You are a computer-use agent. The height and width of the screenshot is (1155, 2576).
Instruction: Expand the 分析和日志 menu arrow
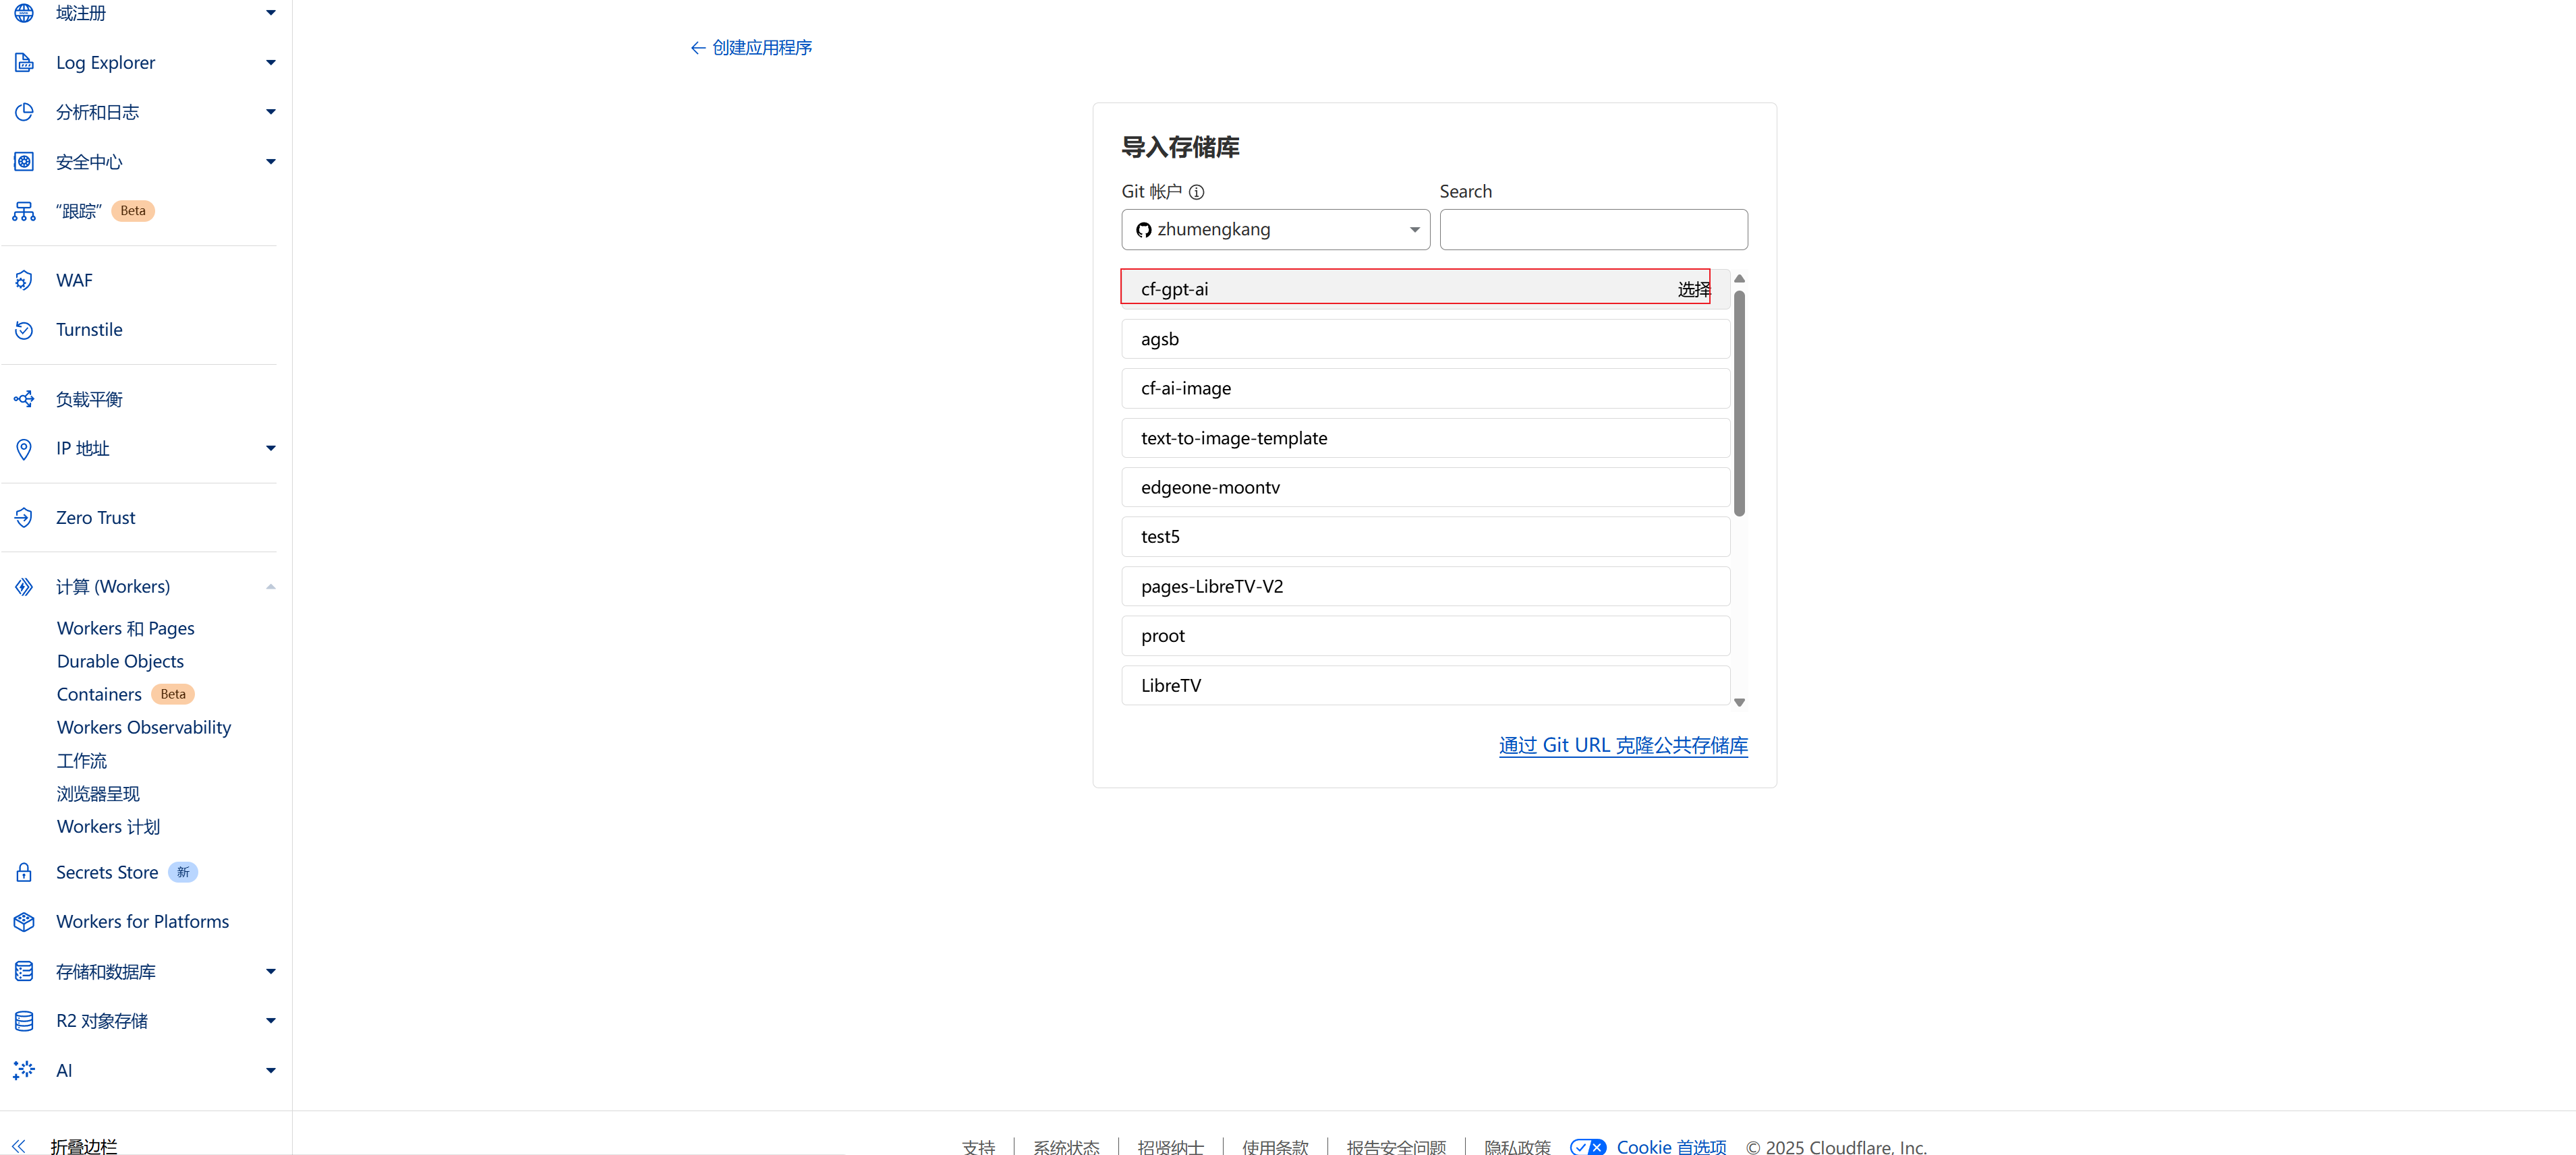pos(270,112)
